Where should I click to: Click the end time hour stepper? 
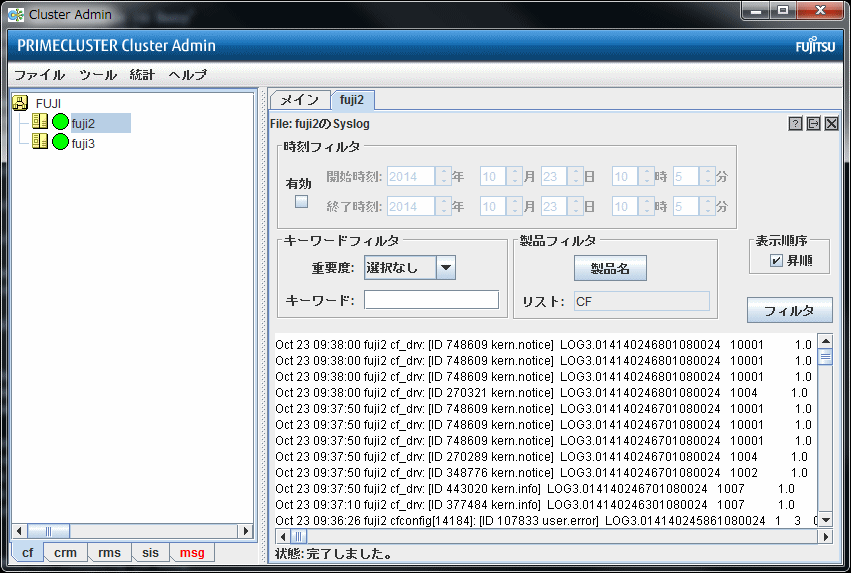646,206
